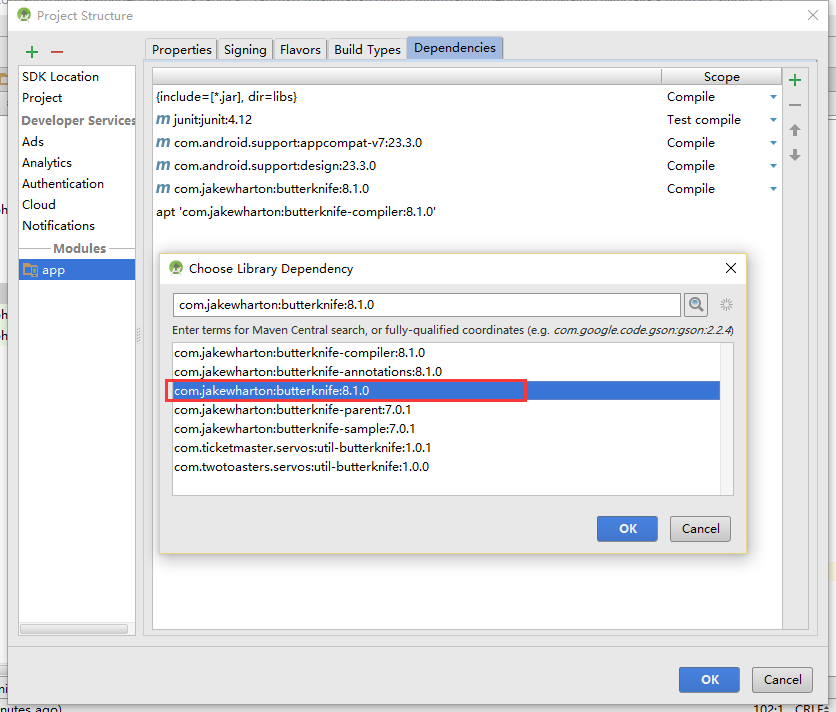Screen dimensions: 836x712
Task: Open scope dropdown for design:23.3.0
Action: 773,166
